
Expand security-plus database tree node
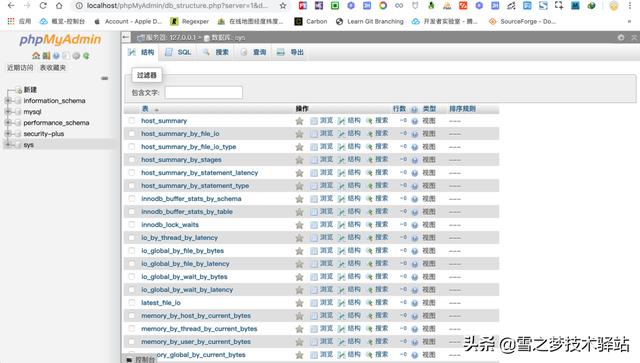pyautogui.click(x=8, y=134)
